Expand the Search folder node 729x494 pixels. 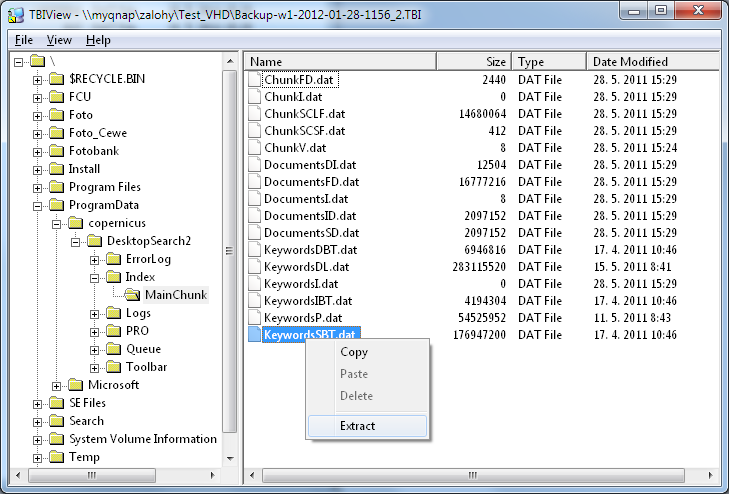point(37,422)
